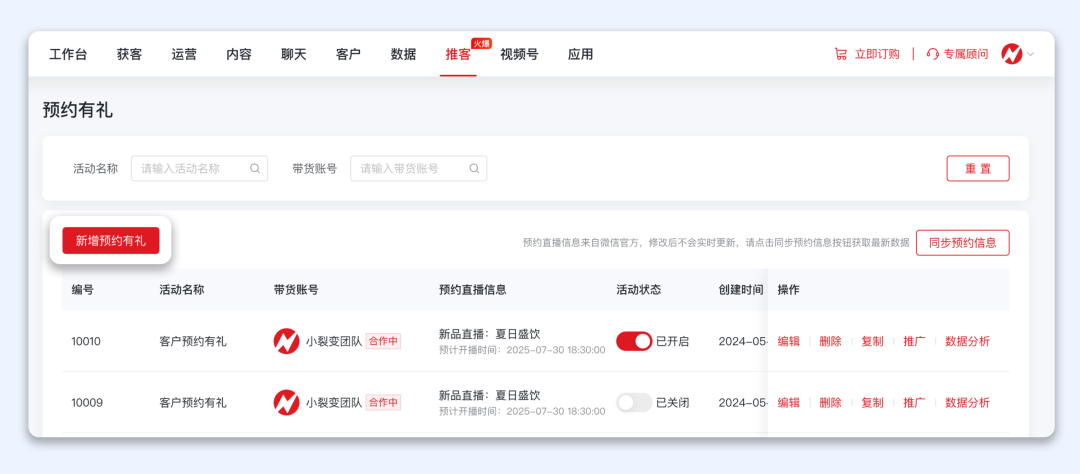Viewport: 1080px width, 474px height.
Task: Click the red account avatar logo
Action: pos(1011,54)
